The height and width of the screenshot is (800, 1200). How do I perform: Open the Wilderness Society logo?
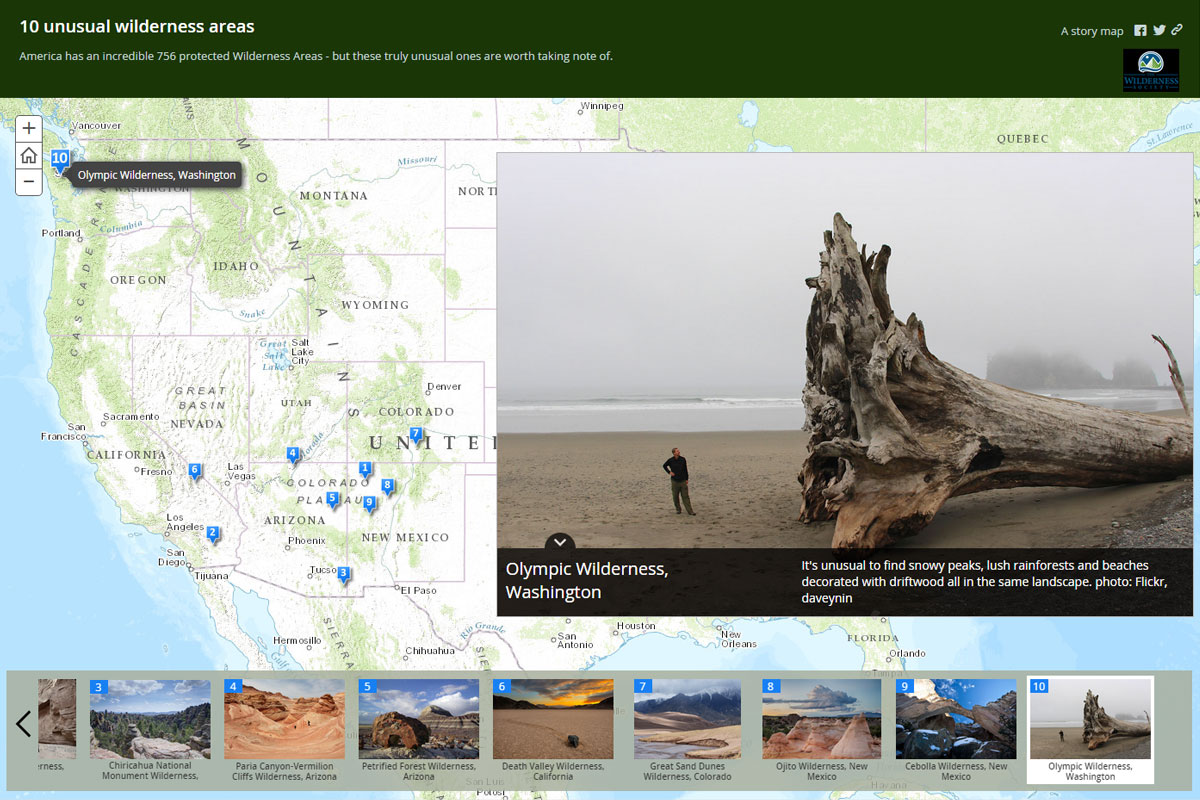click(x=1150, y=70)
